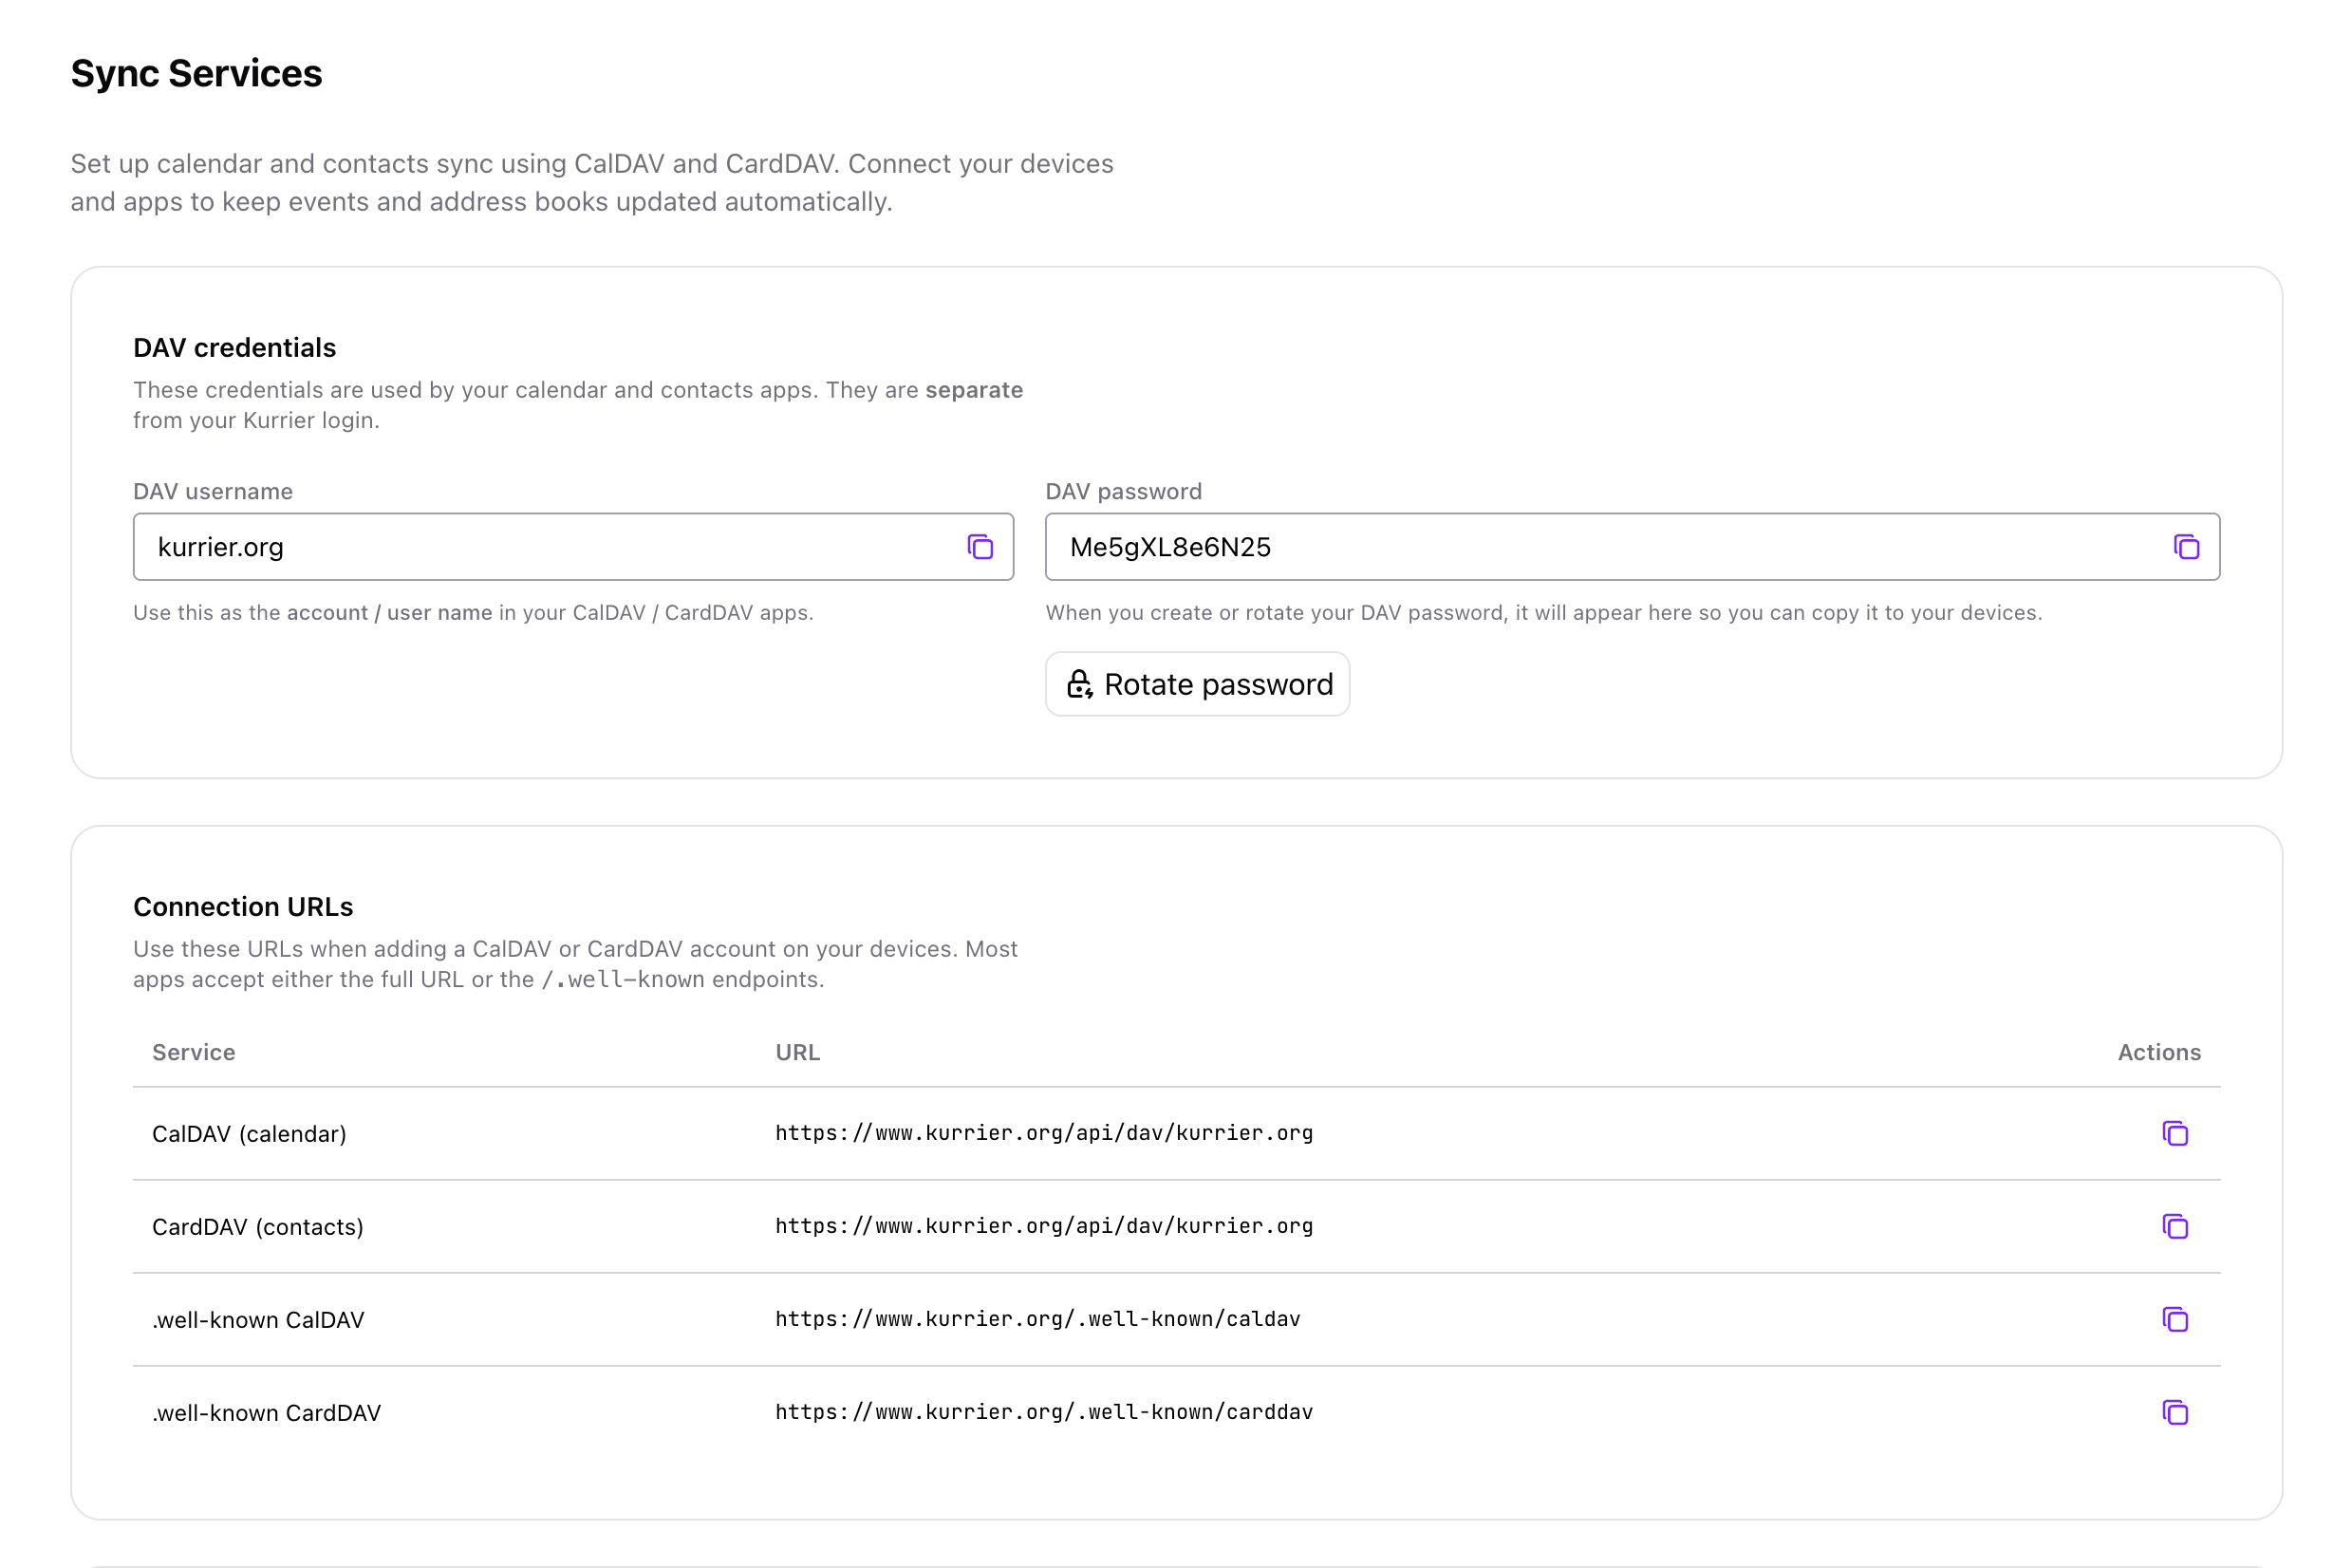
Task: Click into the DAV password field
Action: click(x=1500, y=547)
